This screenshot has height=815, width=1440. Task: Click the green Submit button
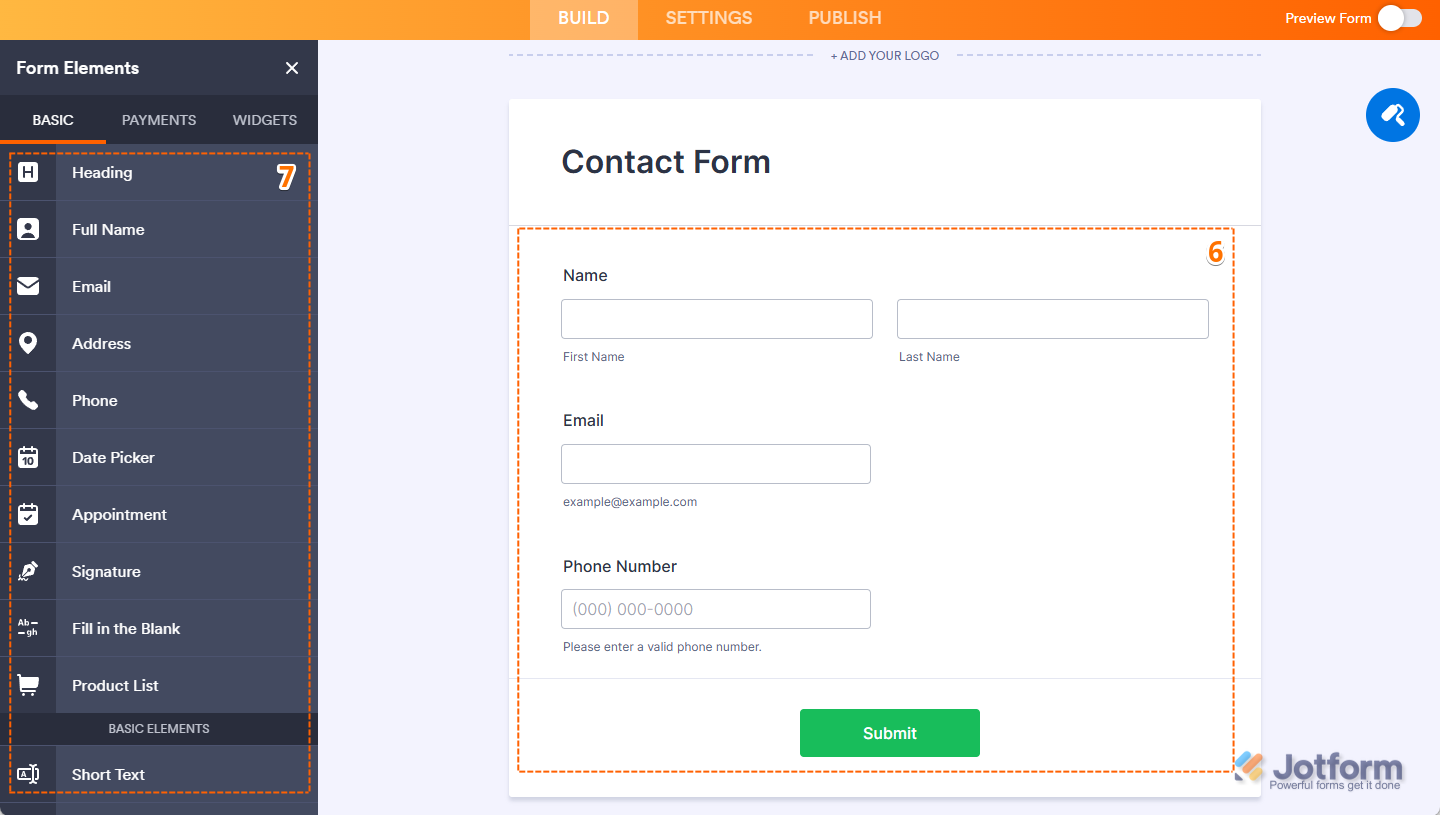click(889, 733)
